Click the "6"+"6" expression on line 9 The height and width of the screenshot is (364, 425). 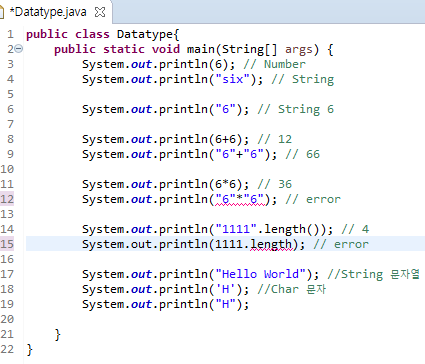pyautogui.click(x=240, y=154)
